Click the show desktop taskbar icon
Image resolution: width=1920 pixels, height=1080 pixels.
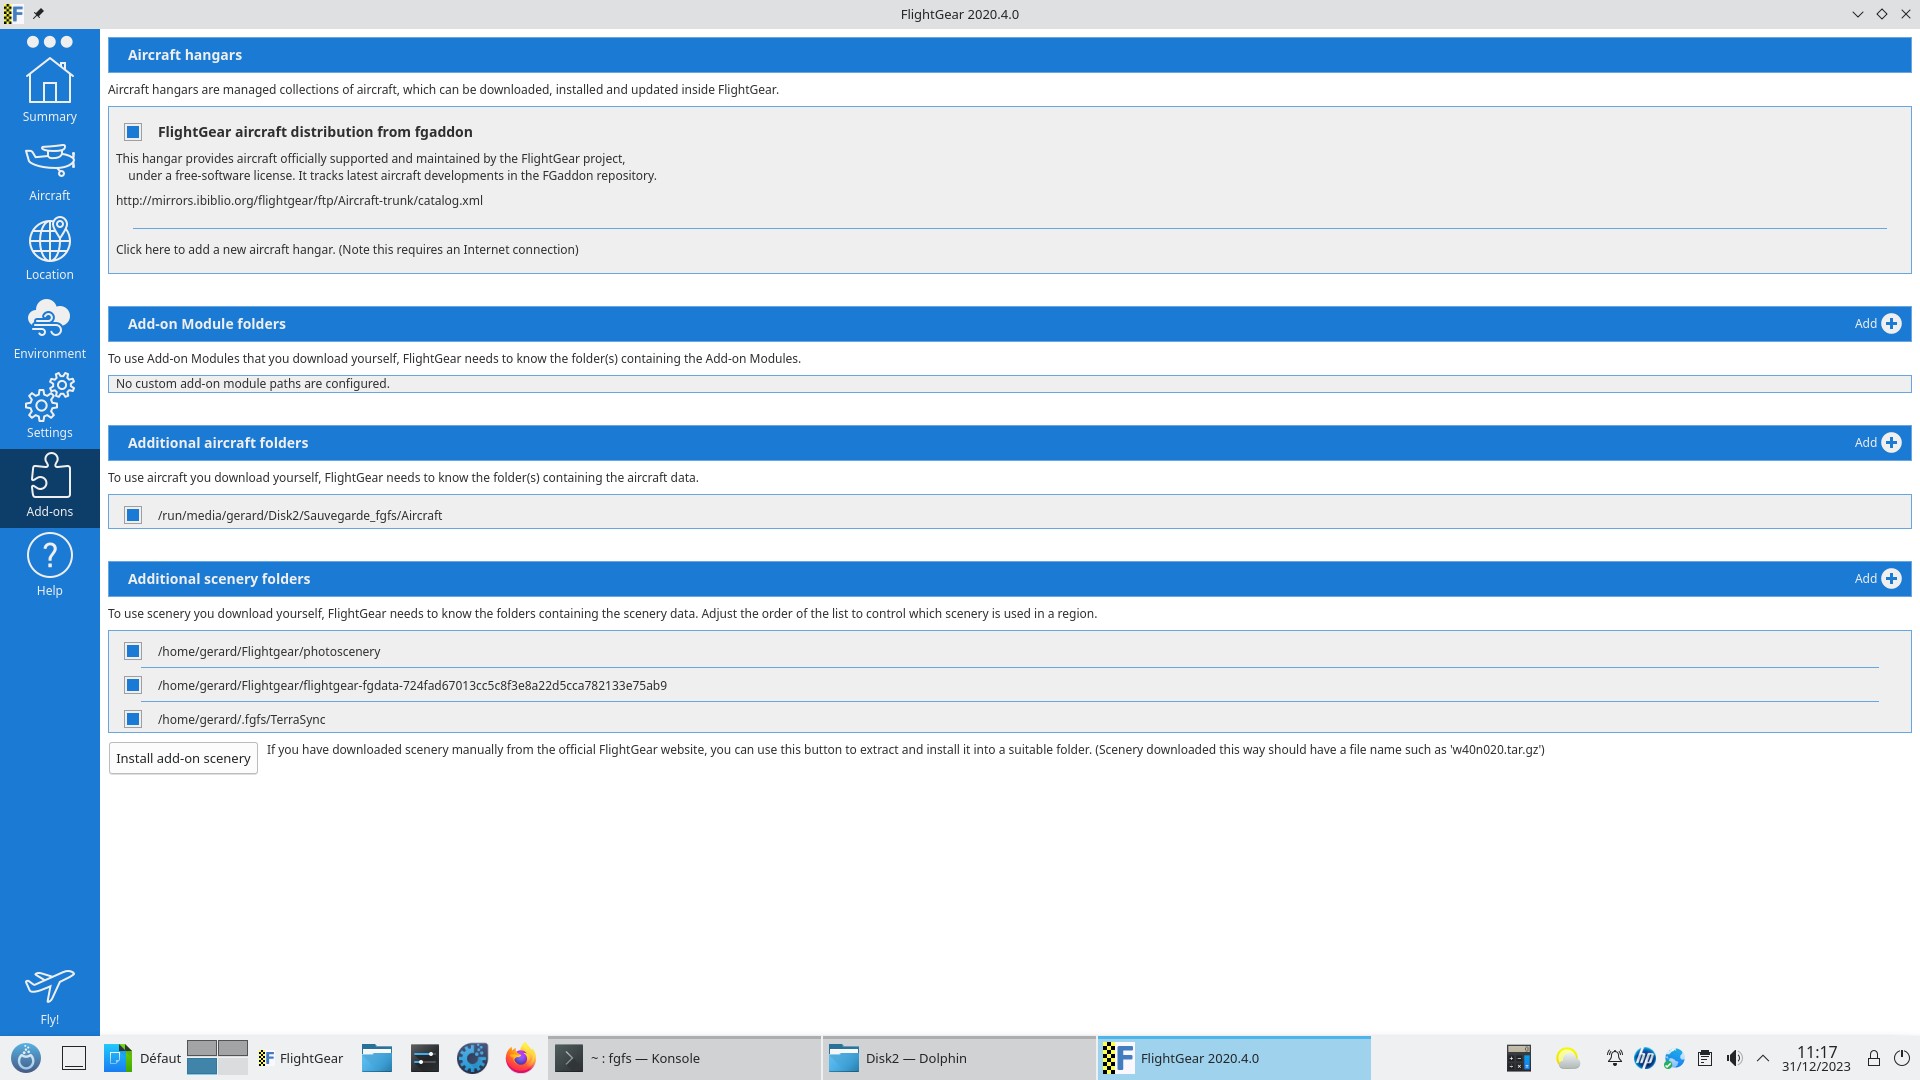pos(74,1058)
